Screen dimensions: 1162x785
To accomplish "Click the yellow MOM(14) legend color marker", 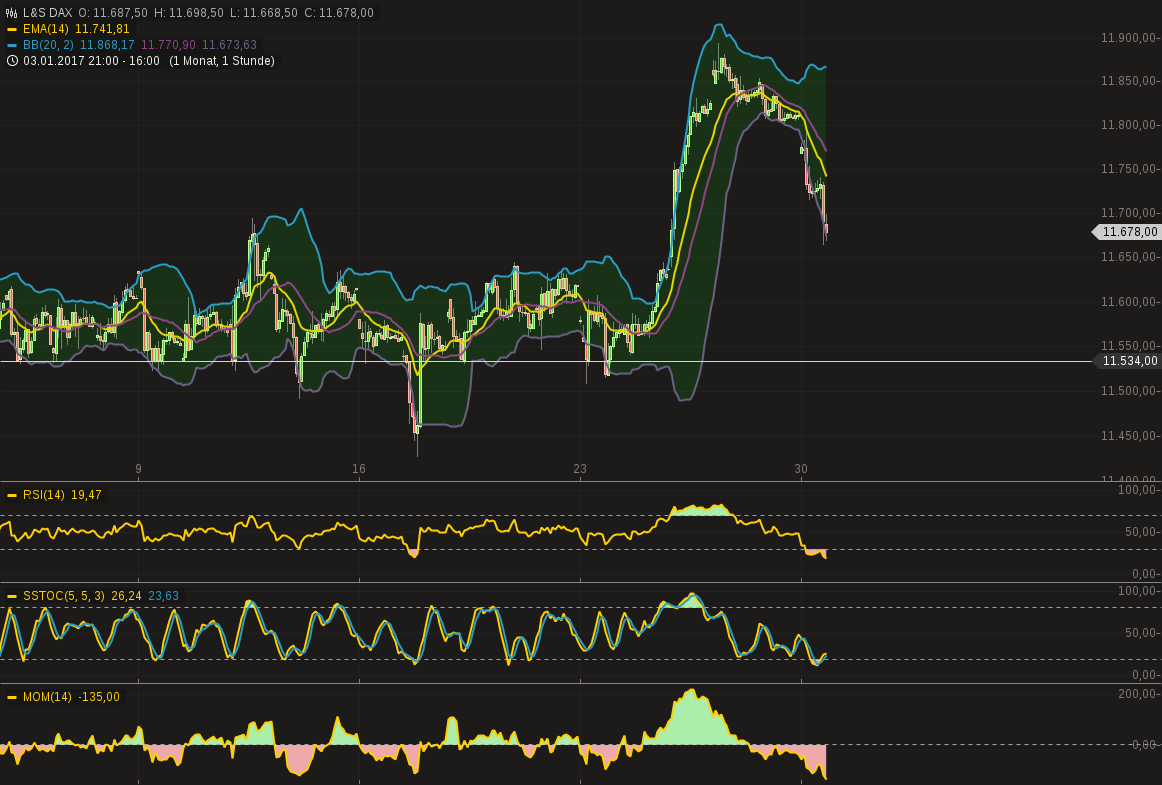I will 12,697.
